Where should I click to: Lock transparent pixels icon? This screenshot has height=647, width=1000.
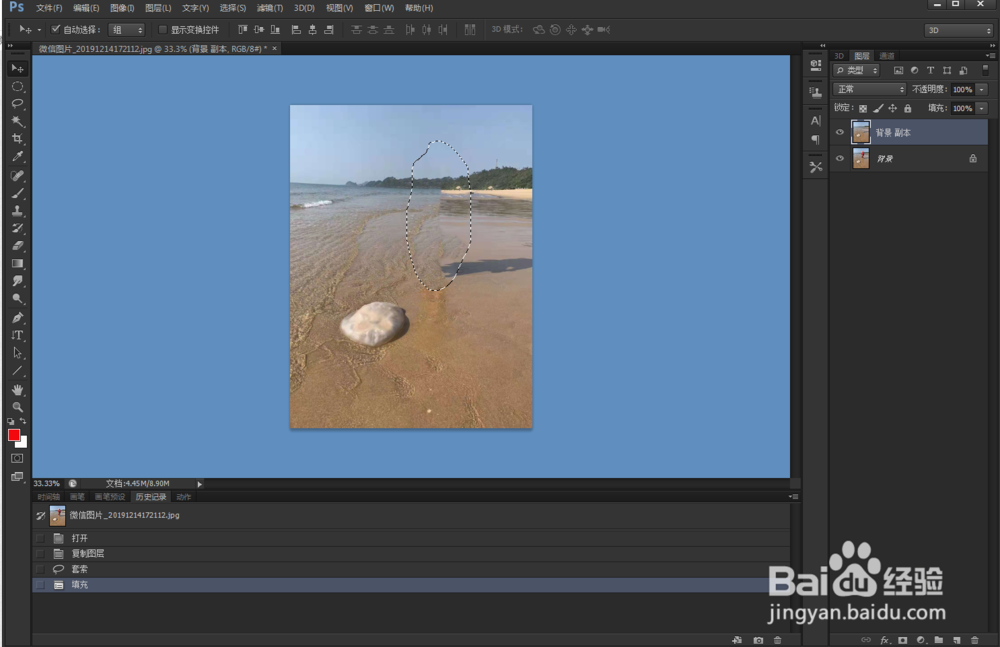(x=863, y=108)
